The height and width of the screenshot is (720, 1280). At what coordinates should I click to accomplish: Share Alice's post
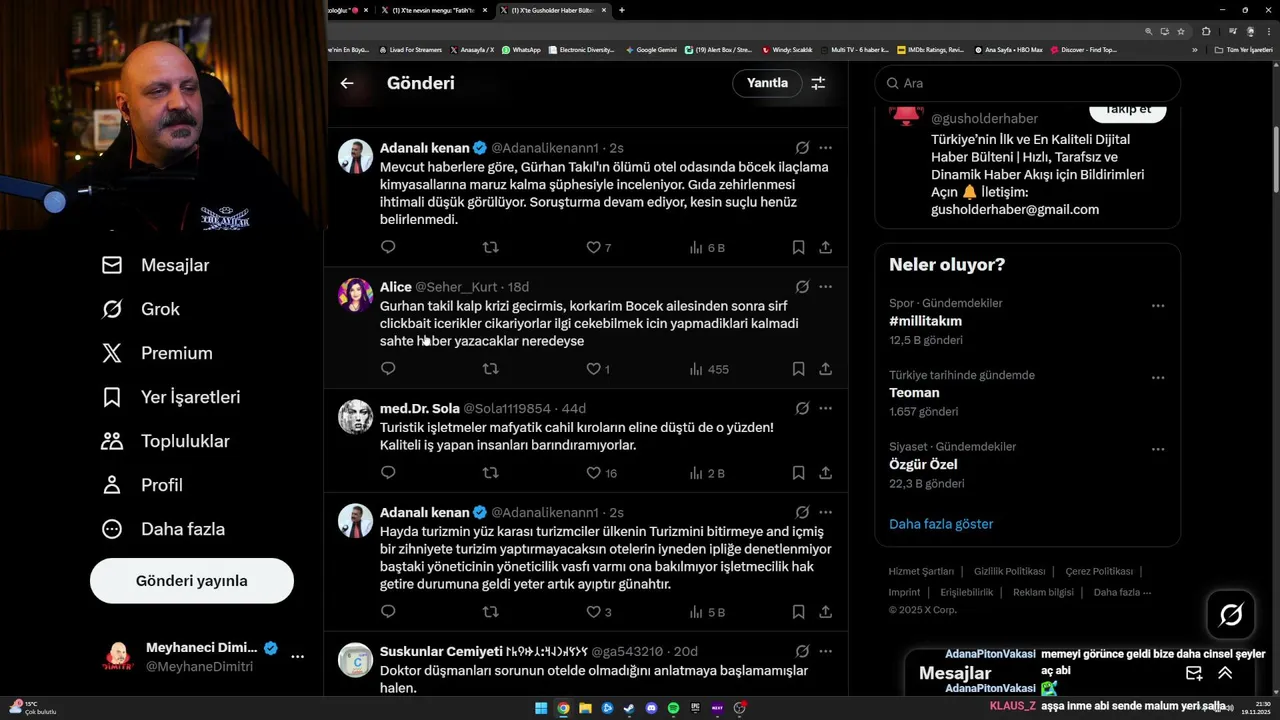(826, 369)
